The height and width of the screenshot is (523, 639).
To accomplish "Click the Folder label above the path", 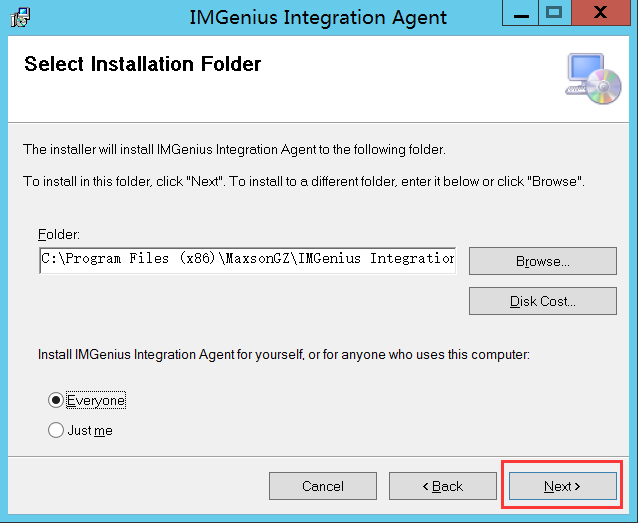I will pos(56,234).
